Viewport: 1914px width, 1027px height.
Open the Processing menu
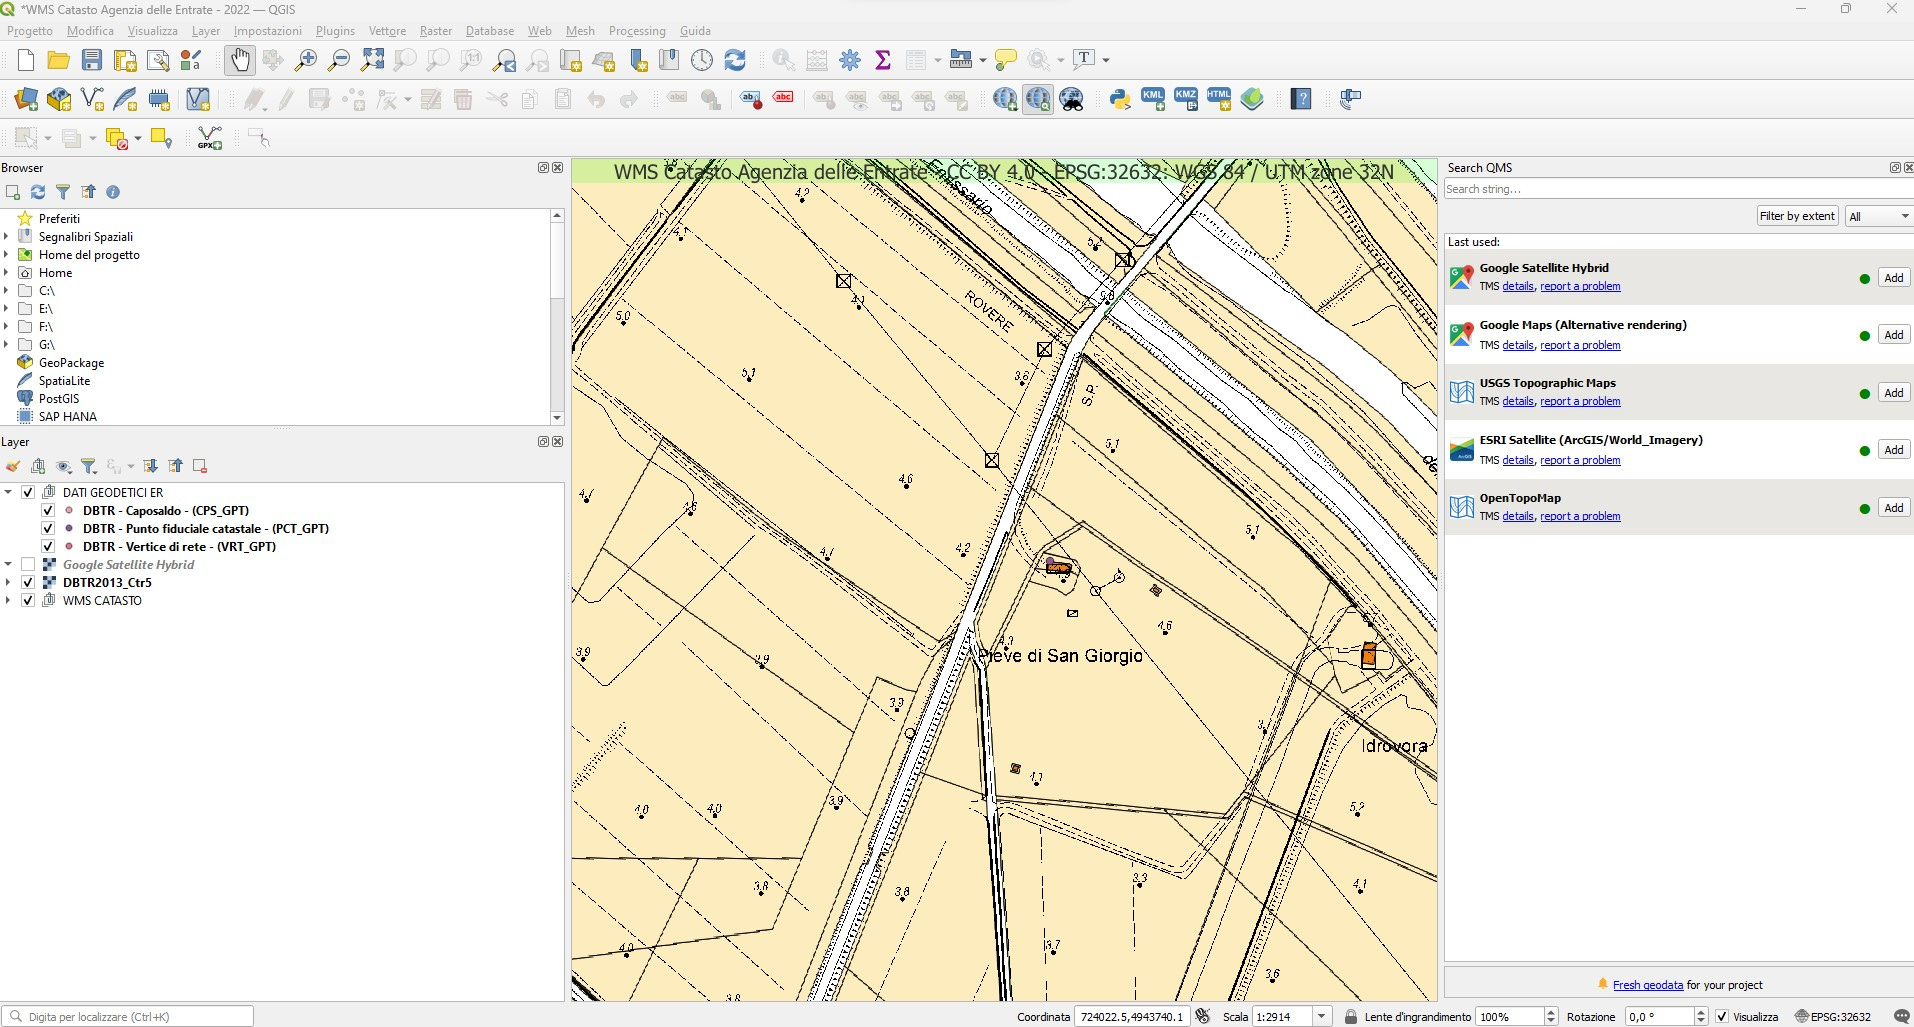click(x=637, y=31)
